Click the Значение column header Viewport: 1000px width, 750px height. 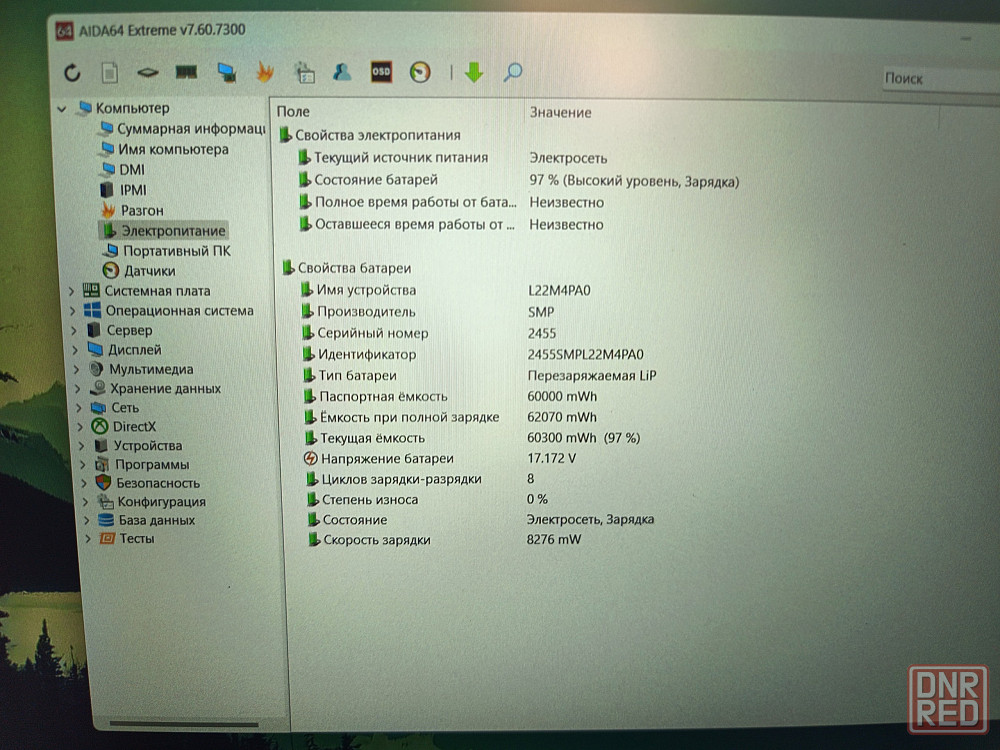point(560,112)
